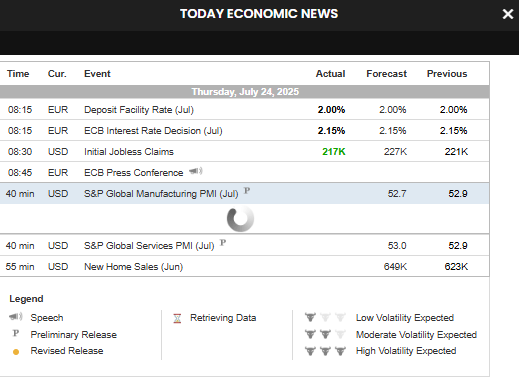Click the 40 min time on Services PMI row
Viewport: 519px width, 382px height.
pyautogui.click(x=20, y=246)
